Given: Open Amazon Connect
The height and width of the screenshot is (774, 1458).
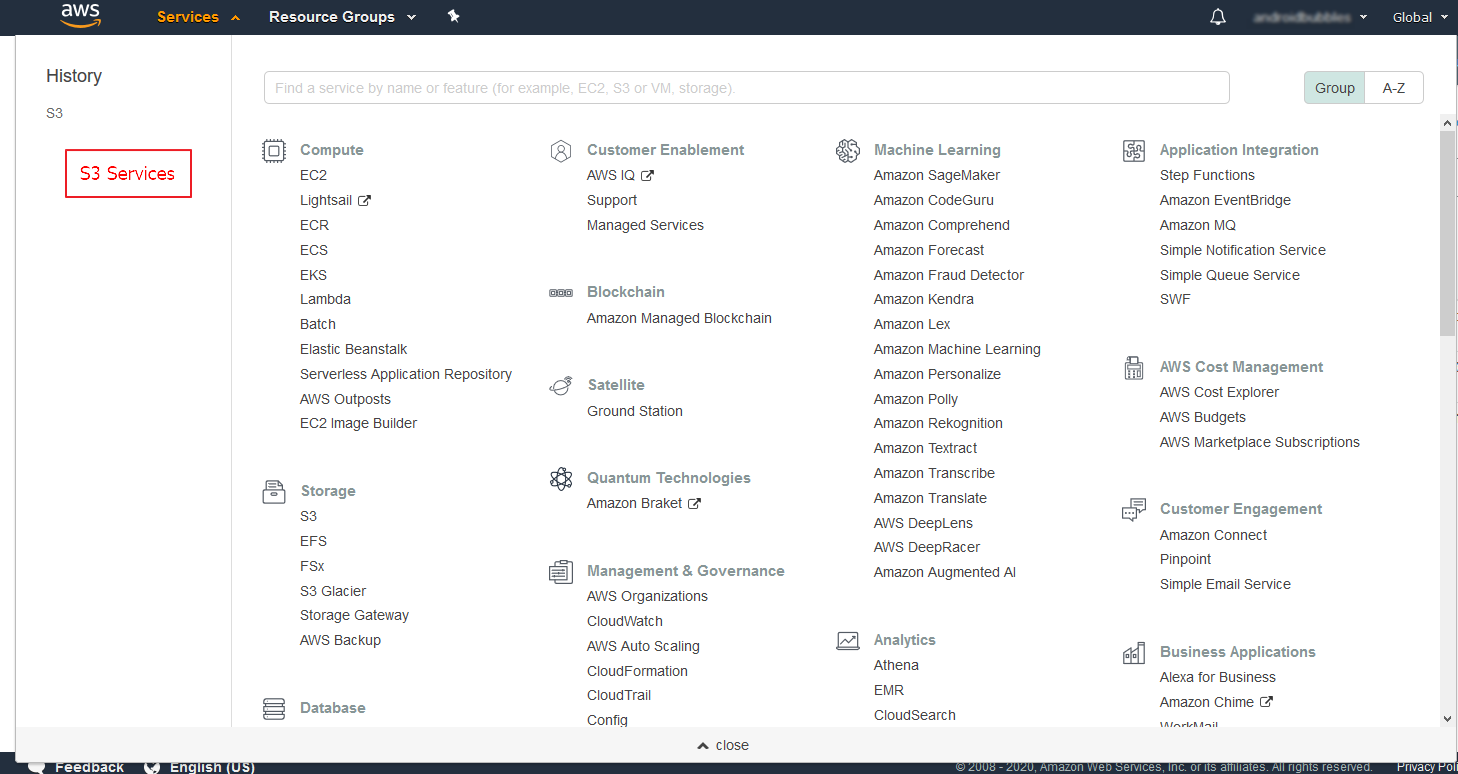Looking at the screenshot, I should 1213,535.
